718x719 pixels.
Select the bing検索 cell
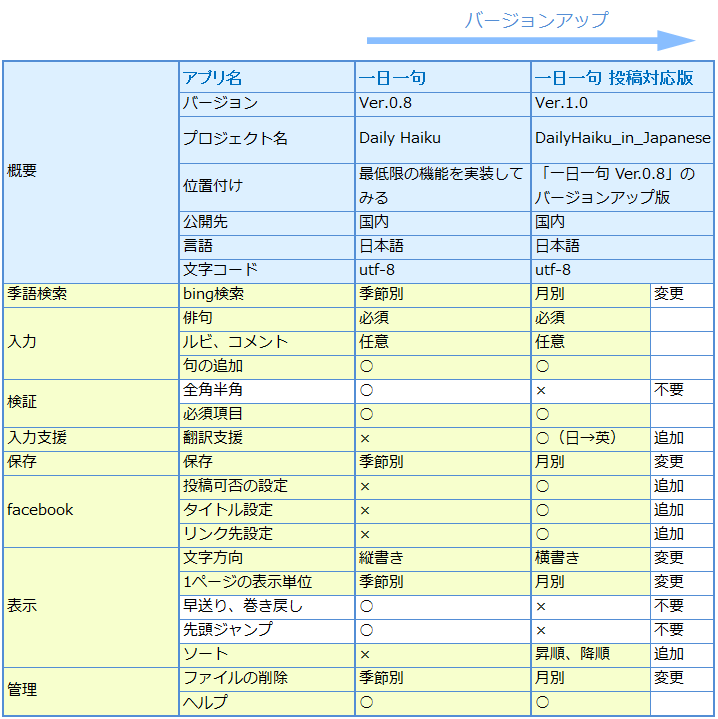coord(266,295)
